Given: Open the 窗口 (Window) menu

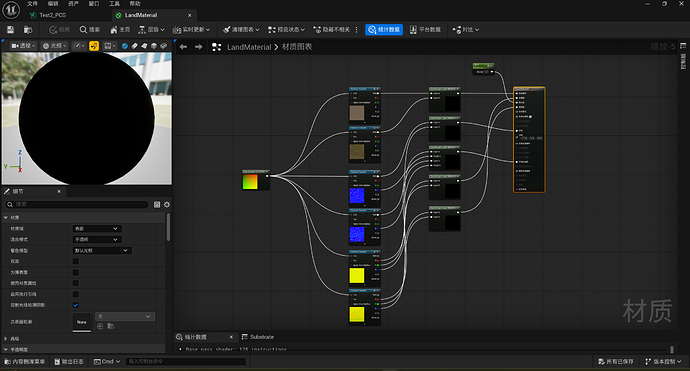Looking at the screenshot, I should click(94, 4).
